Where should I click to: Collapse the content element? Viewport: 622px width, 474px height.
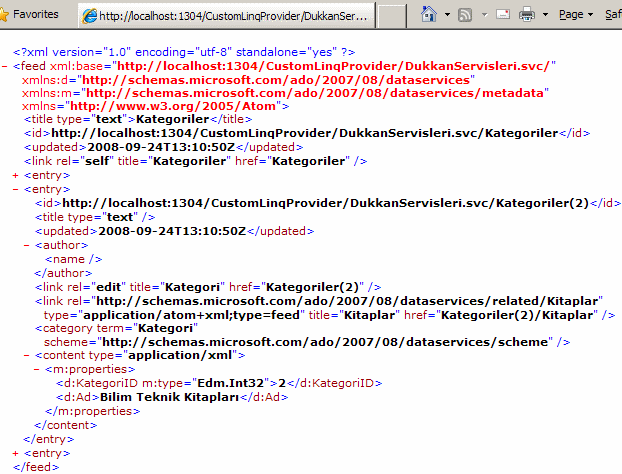pos(28,355)
